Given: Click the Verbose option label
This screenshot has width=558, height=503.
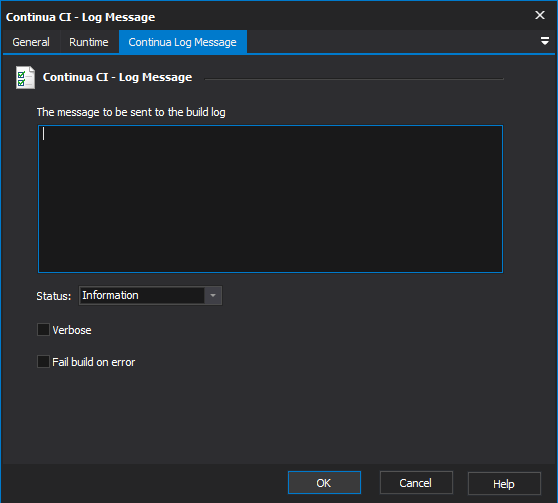Looking at the screenshot, I should 72,330.
